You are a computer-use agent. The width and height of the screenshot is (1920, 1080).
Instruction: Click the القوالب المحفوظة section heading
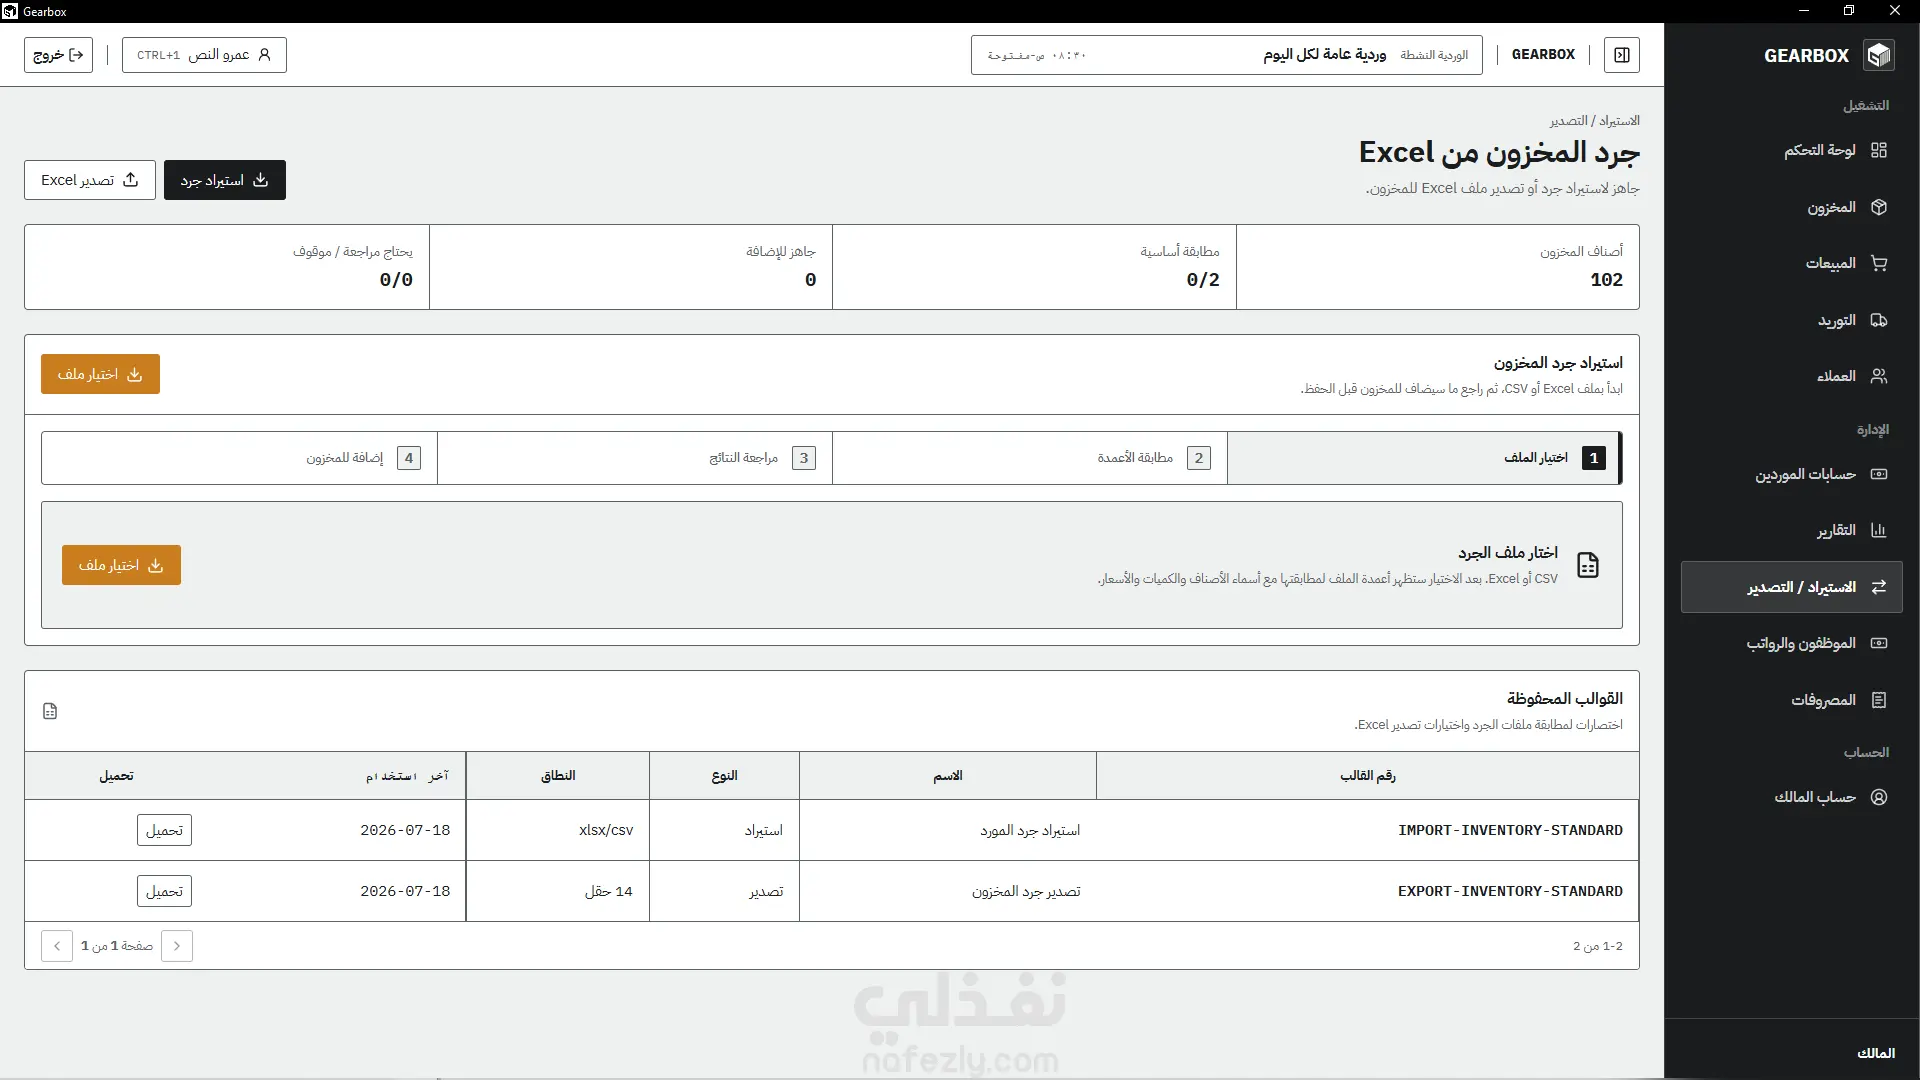click(x=1565, y=698)
